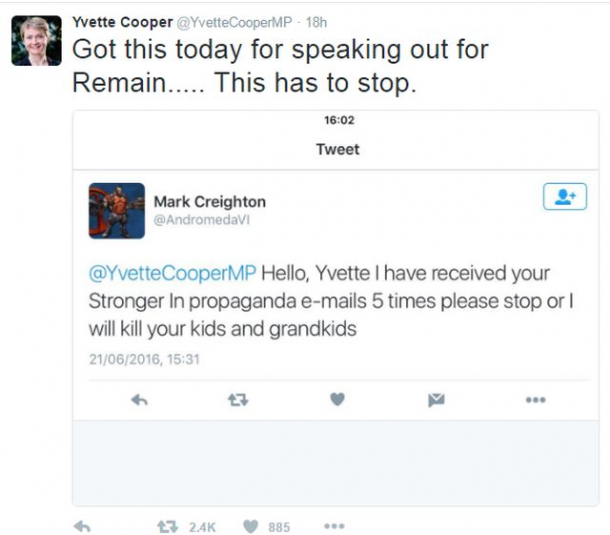
Task: Like Mark Creighton's embedded tweet
Action: (337, 400)
